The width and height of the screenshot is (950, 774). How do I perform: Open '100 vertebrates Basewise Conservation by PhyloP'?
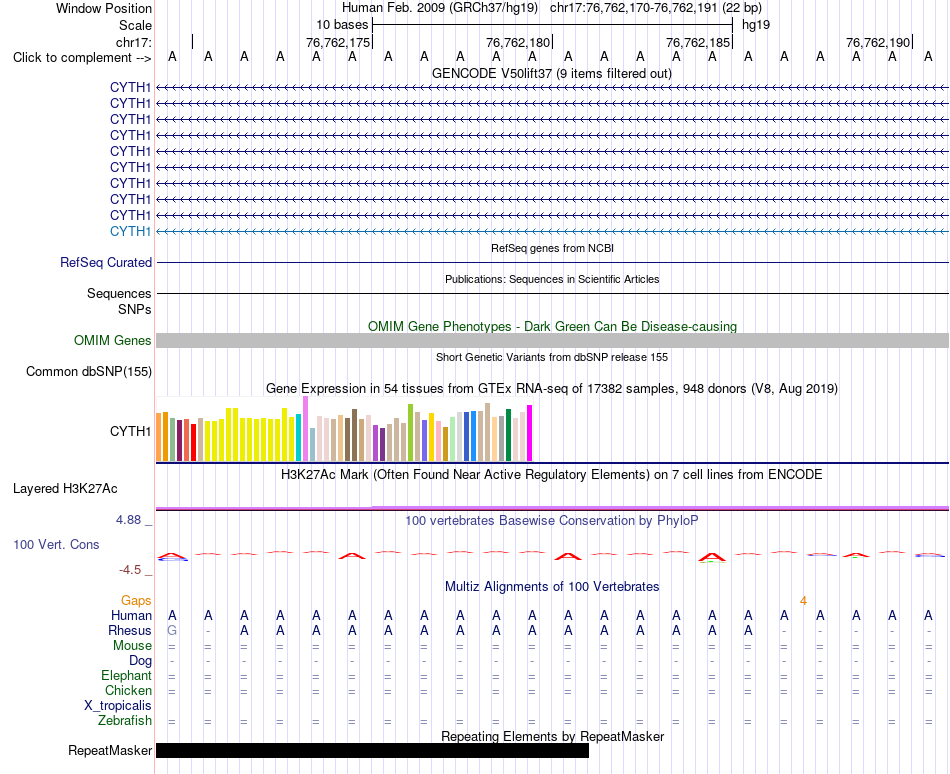tap(552, 521)
